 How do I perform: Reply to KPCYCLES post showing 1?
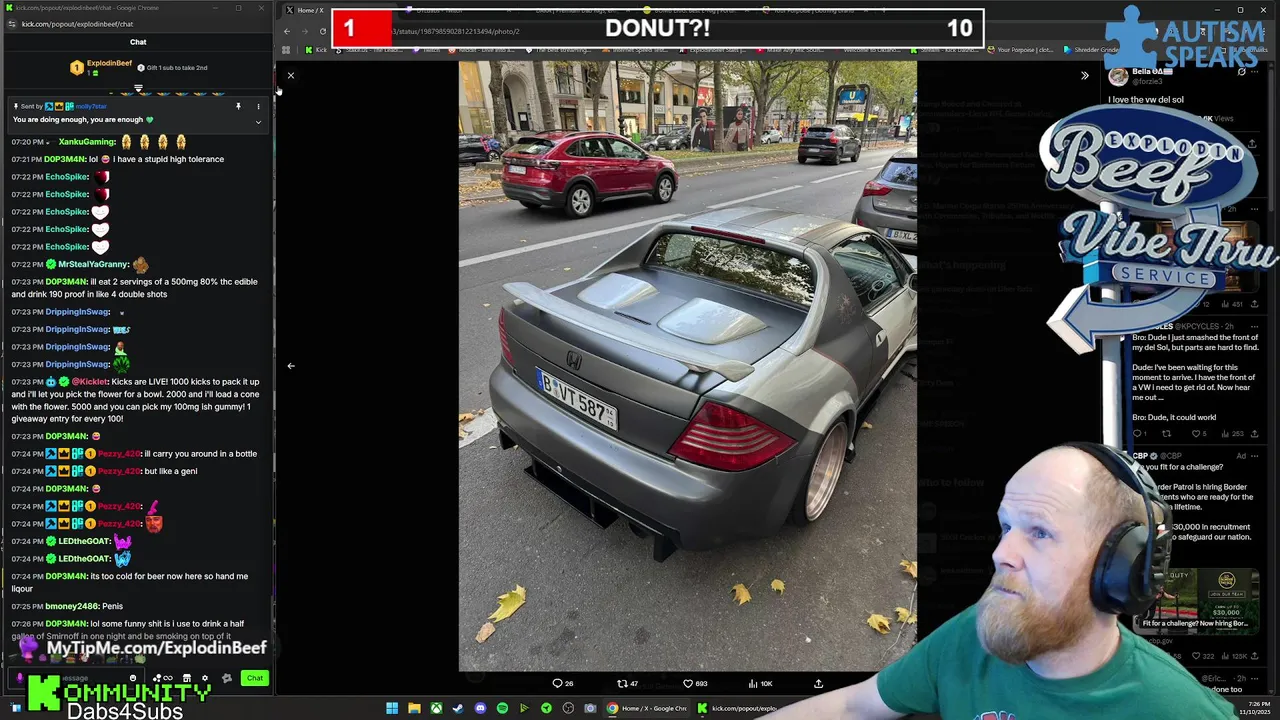point(1139,434)
